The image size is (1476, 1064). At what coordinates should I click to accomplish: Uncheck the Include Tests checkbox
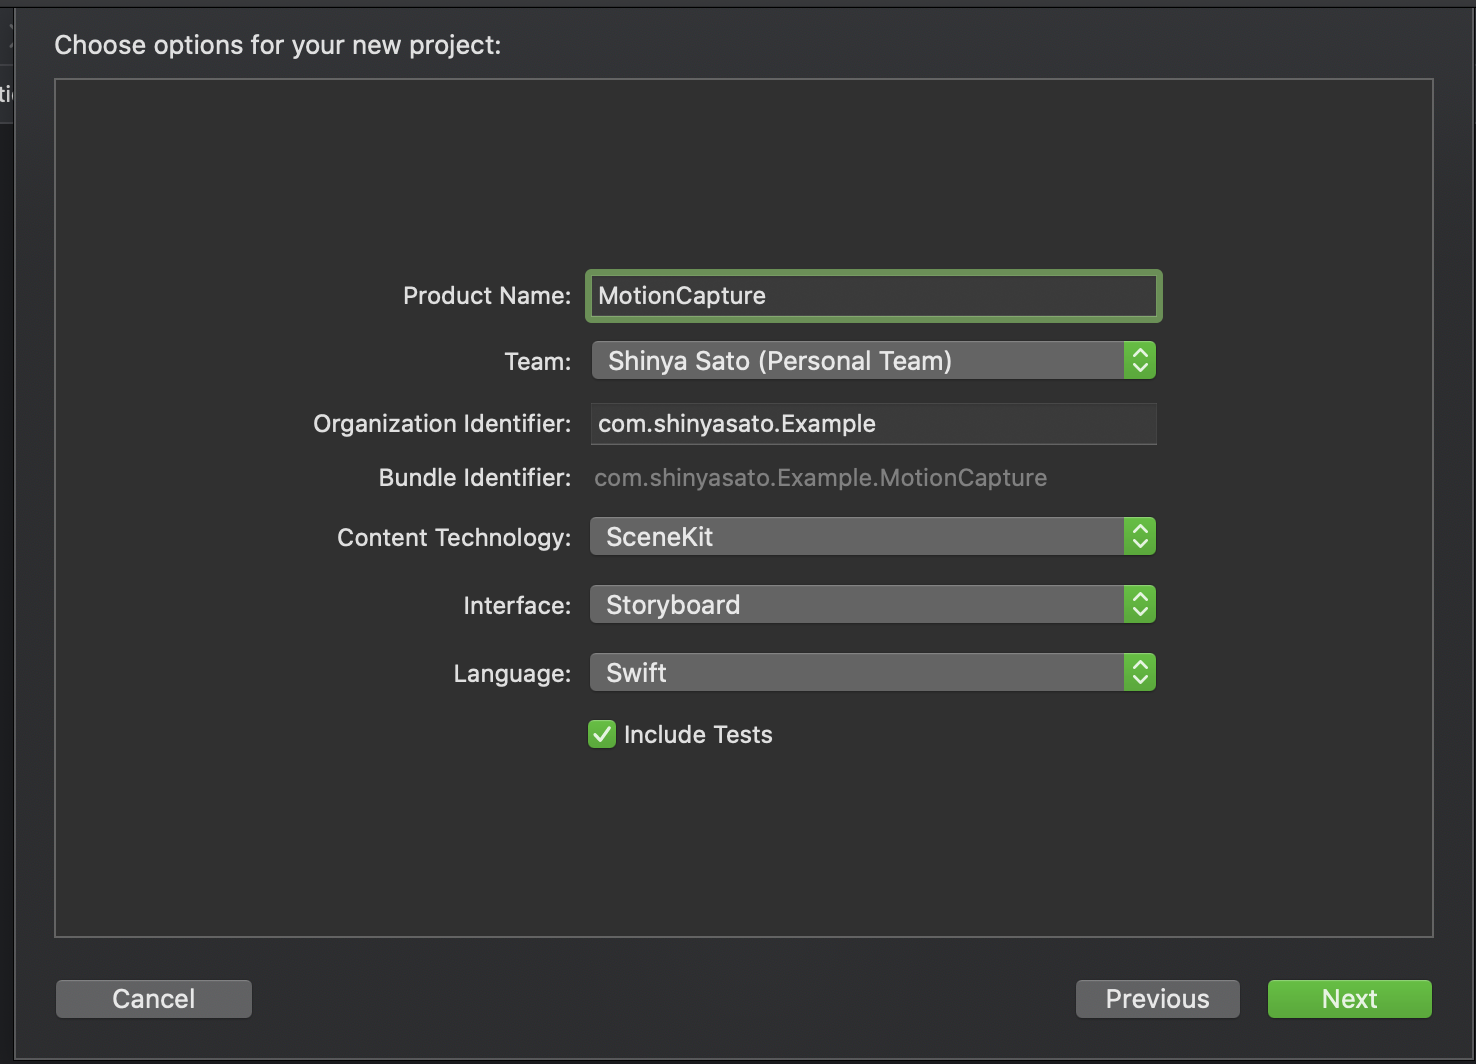coord(602,735)
